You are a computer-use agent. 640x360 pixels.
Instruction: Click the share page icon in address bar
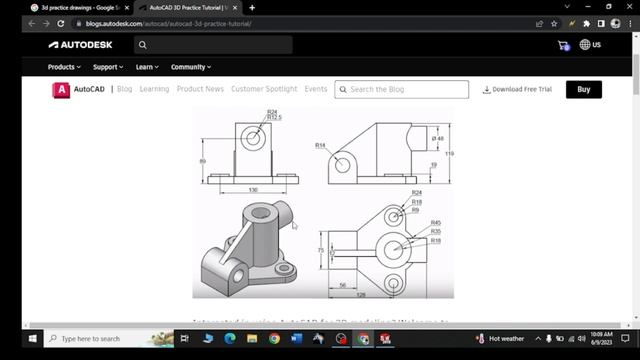(539, 24)
